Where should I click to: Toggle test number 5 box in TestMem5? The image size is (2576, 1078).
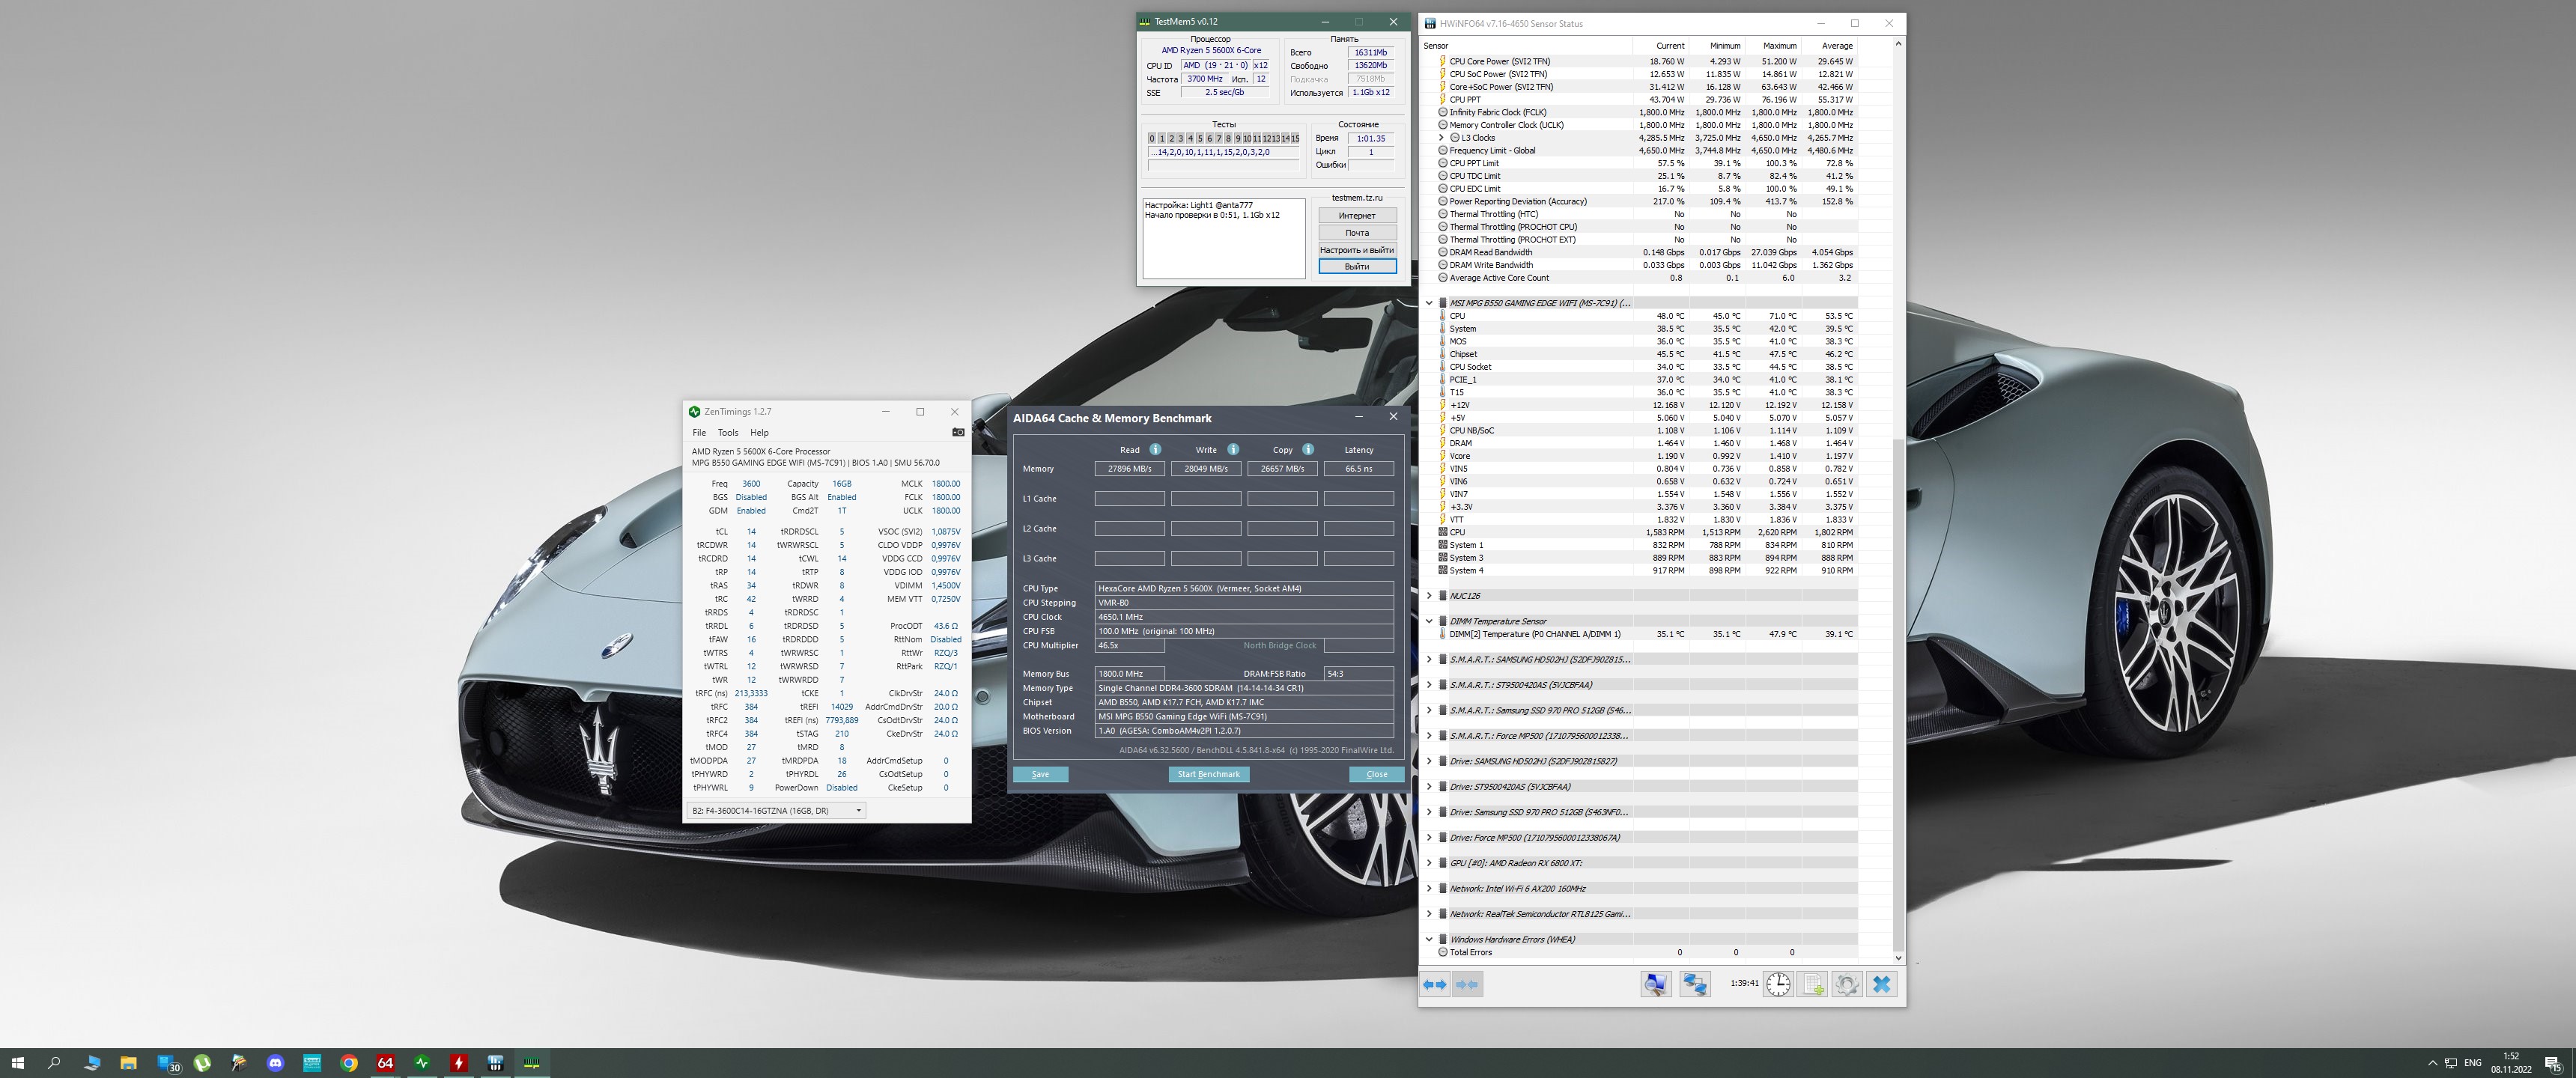pos(1200,139)
